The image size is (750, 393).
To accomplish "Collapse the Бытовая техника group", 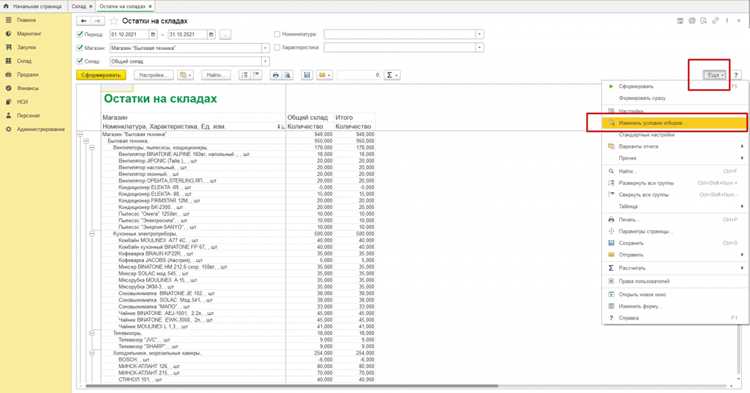I will [86, 141].
